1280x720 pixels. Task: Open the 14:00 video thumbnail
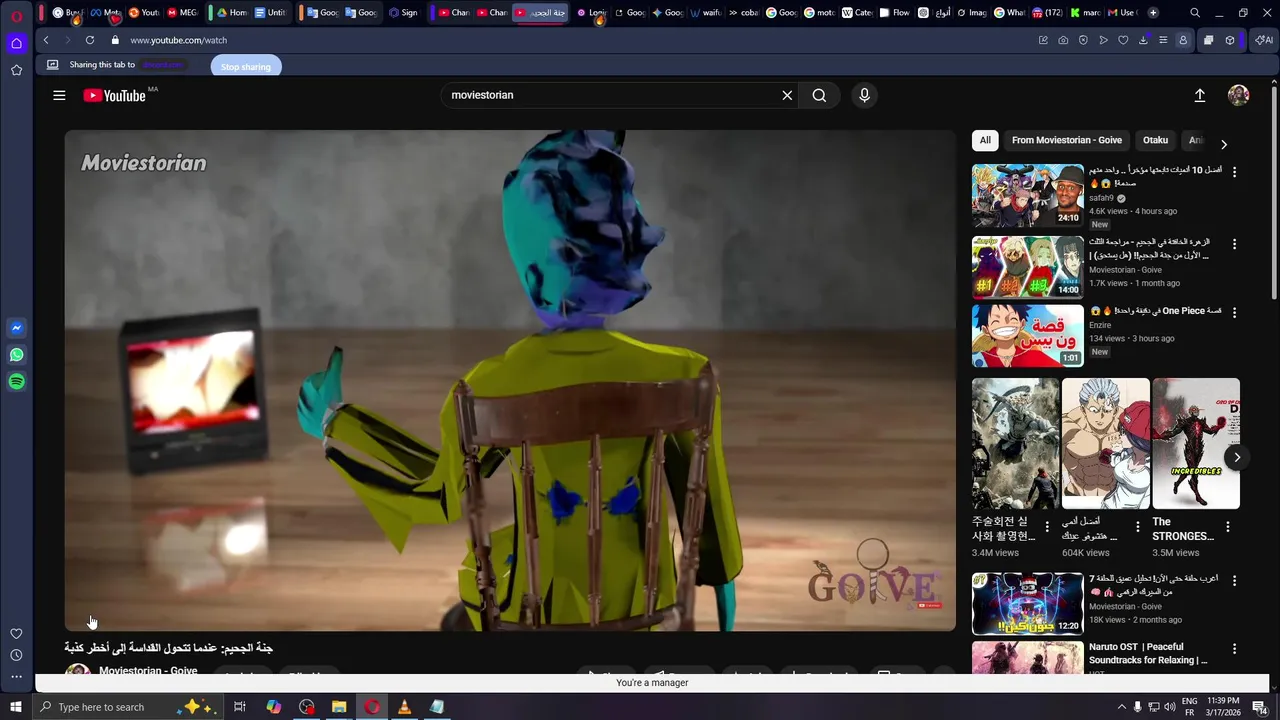pyautogui.click(x=1027, y=267)
